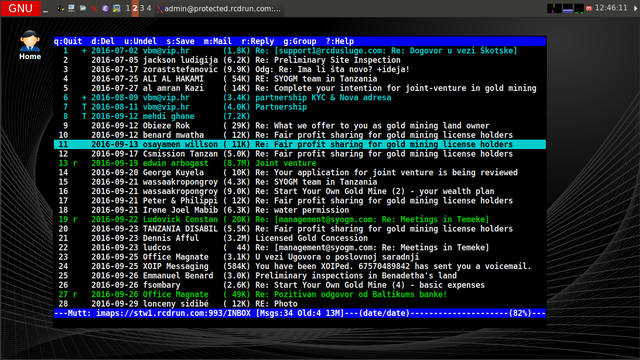This screenshot has width=640, height=360.
Task: Click g:Group in Mutt help bar
Action: click(x=300, y=41)
